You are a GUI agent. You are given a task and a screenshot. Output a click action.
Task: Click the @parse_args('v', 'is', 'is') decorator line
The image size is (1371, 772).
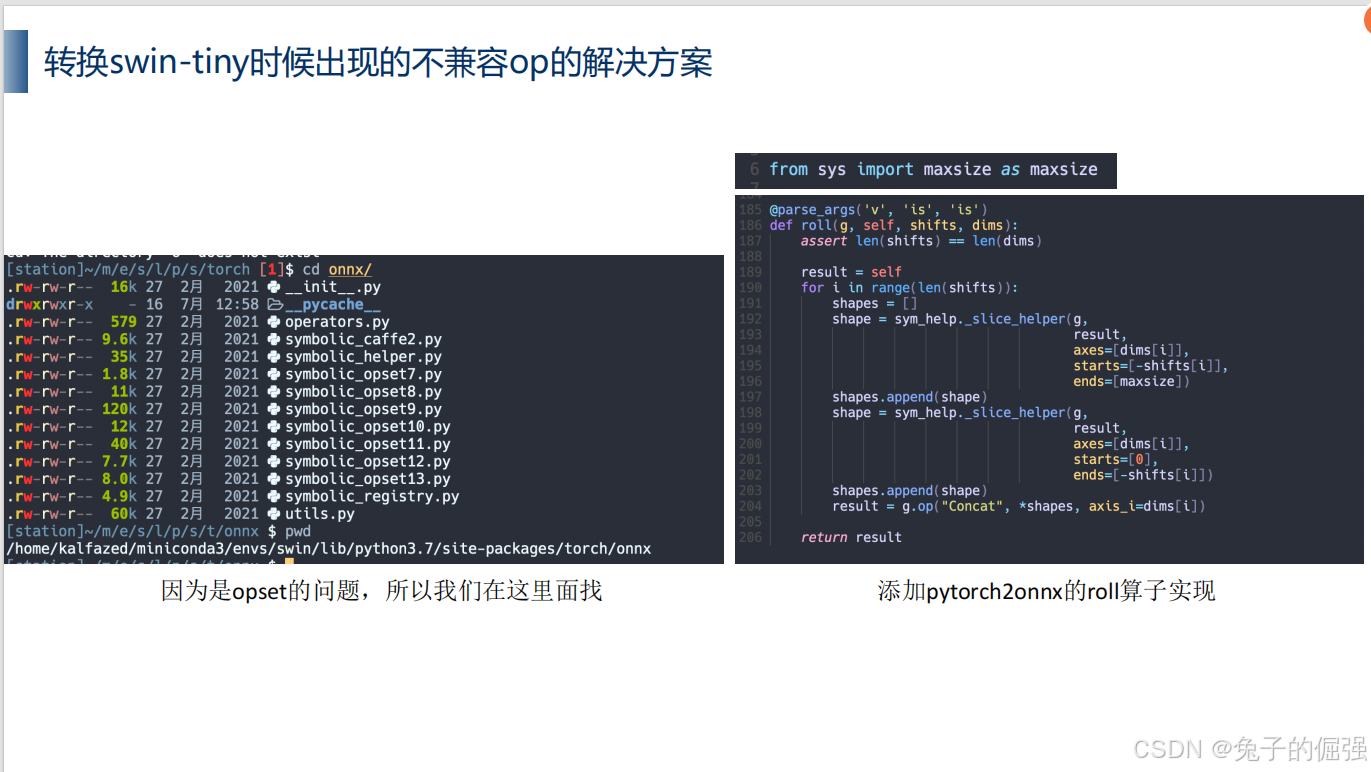(878, 210)
